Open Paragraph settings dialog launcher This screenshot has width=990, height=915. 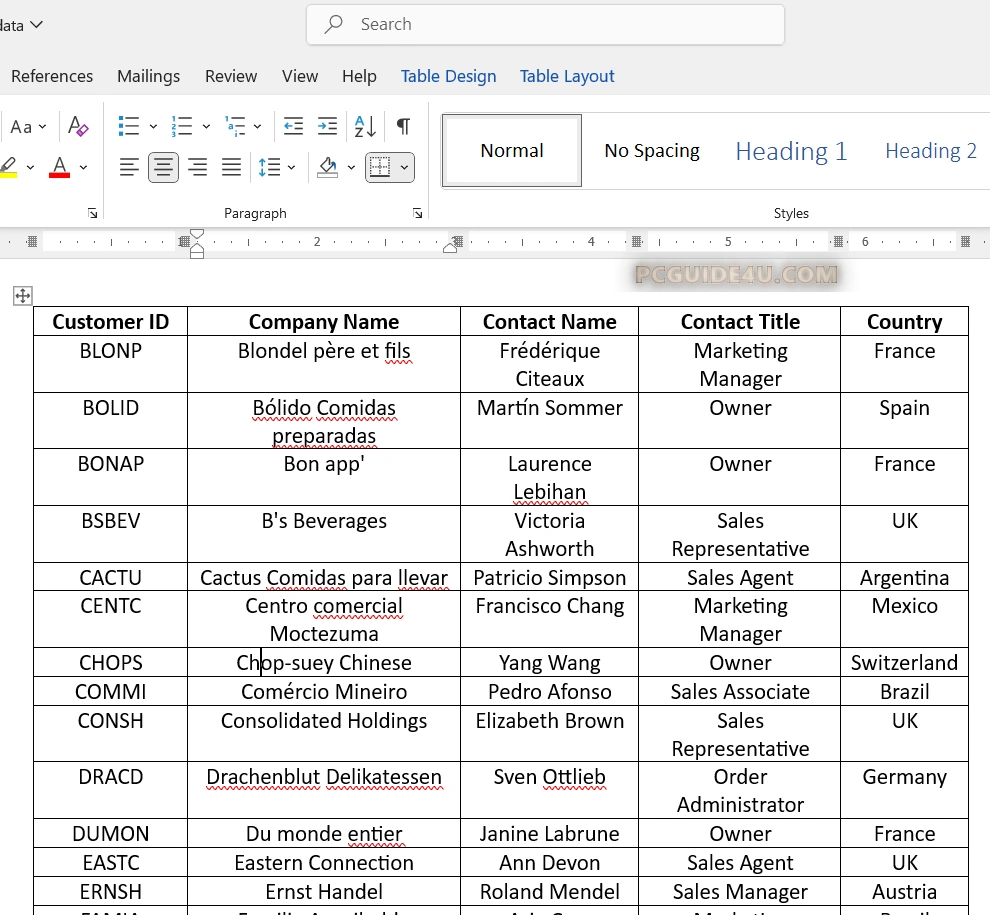pos(417,213)
